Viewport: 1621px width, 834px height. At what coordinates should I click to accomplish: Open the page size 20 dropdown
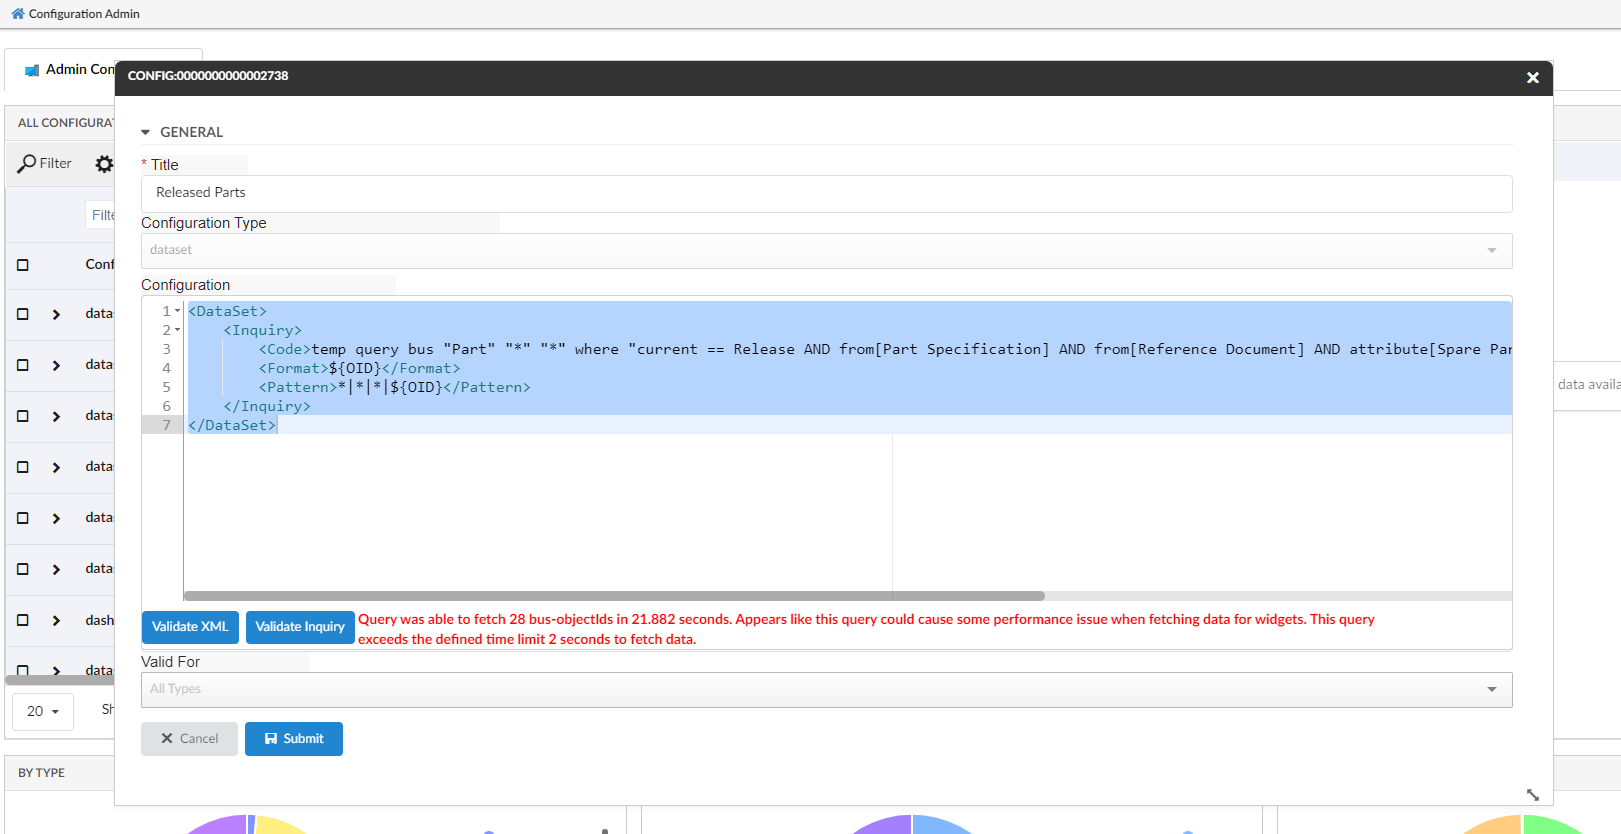click(x=43, y=711)
